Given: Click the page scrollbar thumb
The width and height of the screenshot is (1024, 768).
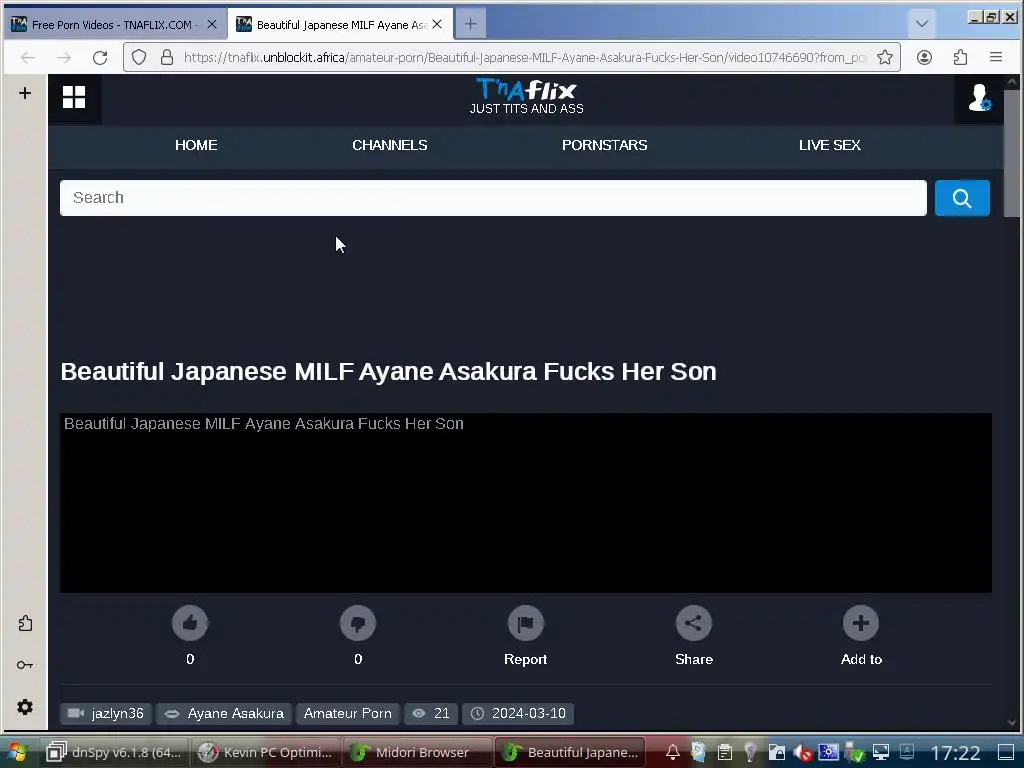Looking at the screenshot, I should (x=1012, y=153).
